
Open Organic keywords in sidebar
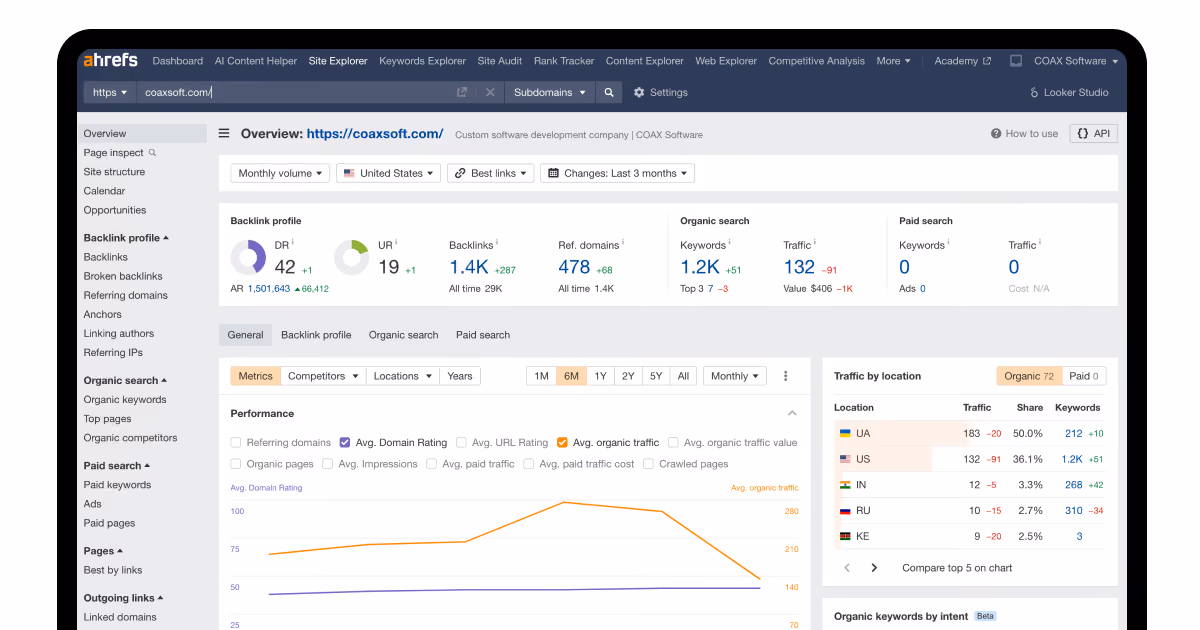coord(125,399)
